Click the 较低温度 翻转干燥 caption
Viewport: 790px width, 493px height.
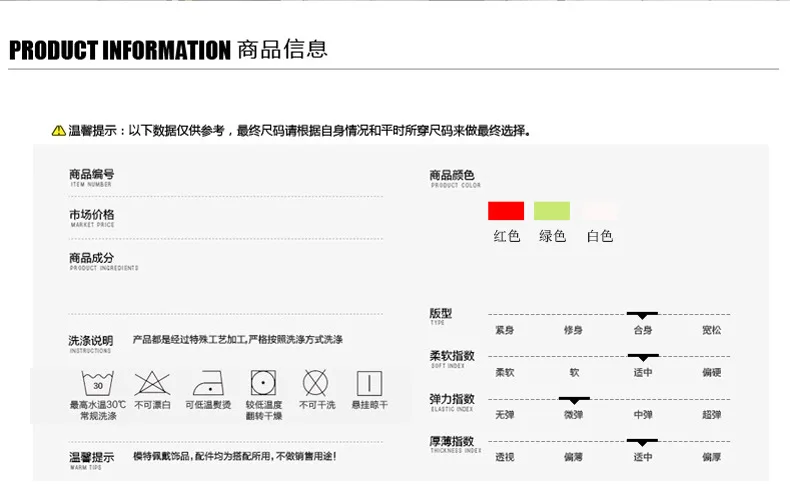pos(264,410)
